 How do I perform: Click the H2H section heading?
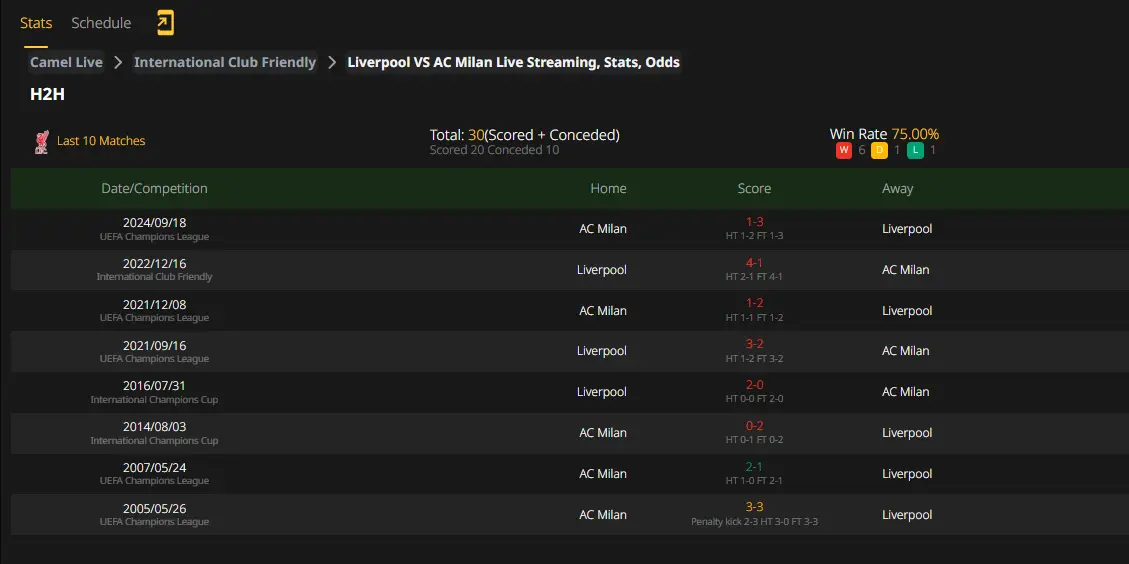tap(48, 94)
